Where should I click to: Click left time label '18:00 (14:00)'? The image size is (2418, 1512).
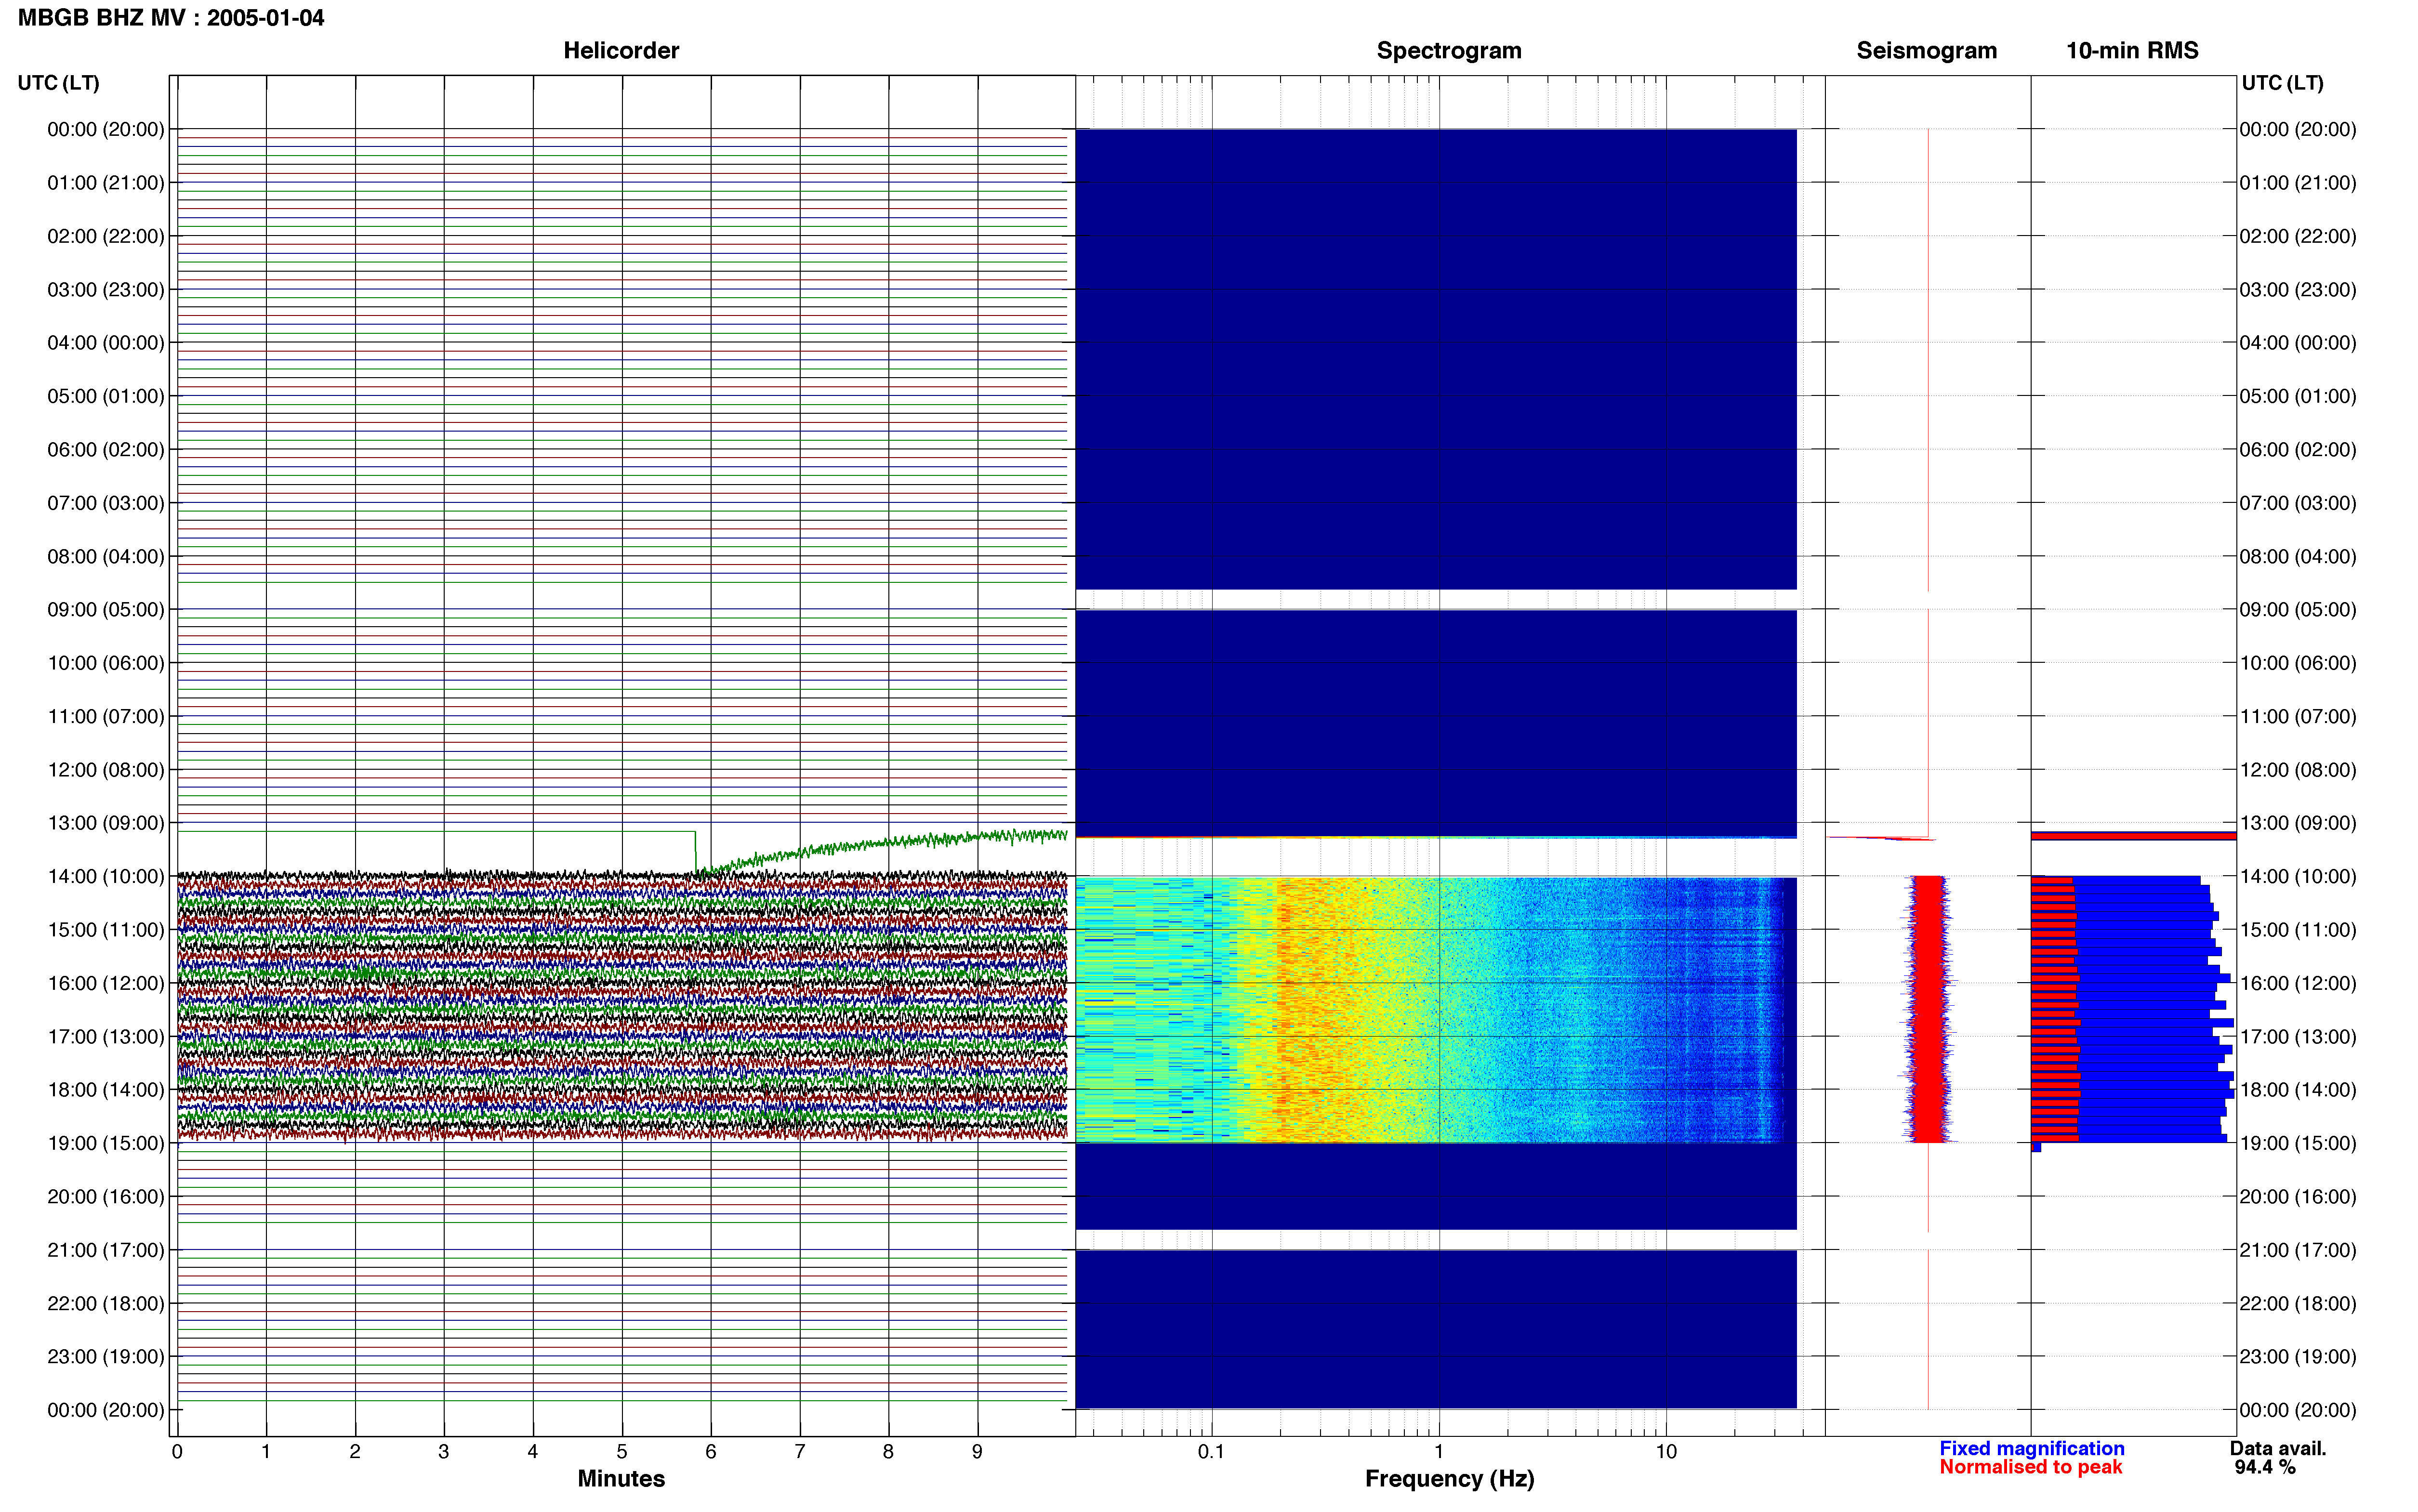tap(106, 1090)
